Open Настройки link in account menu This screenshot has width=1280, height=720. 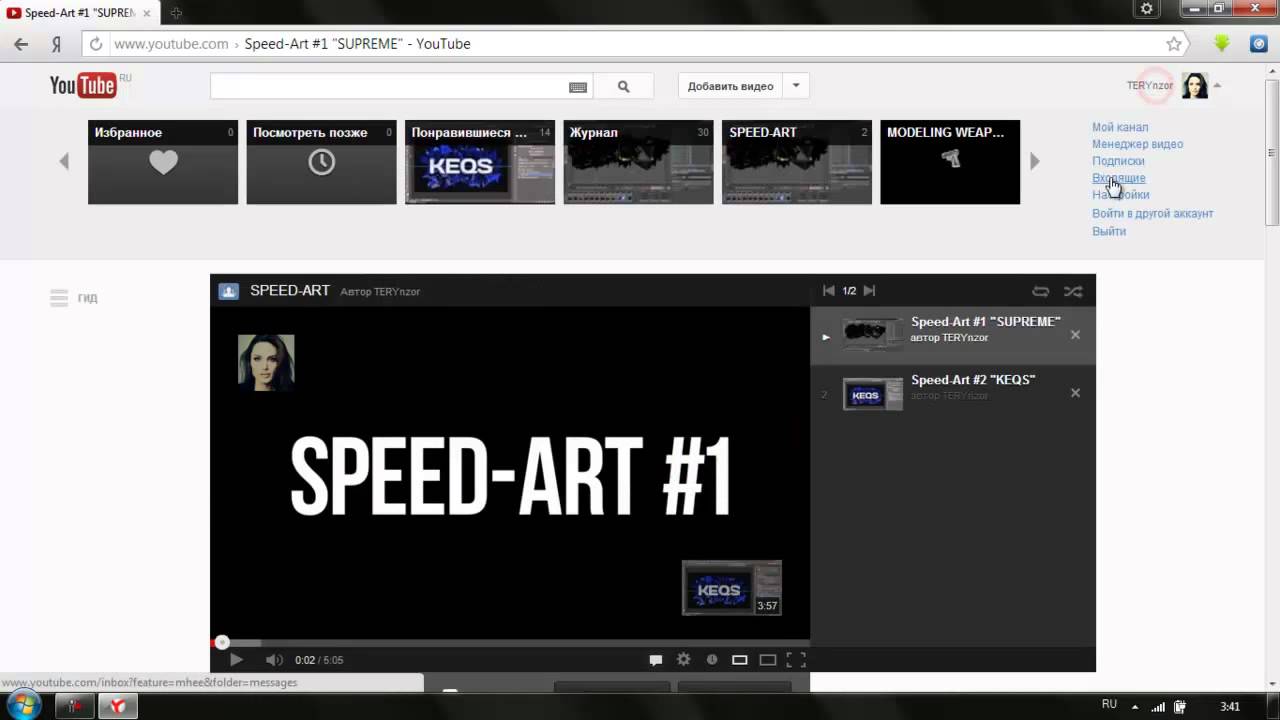[1120, 195]
